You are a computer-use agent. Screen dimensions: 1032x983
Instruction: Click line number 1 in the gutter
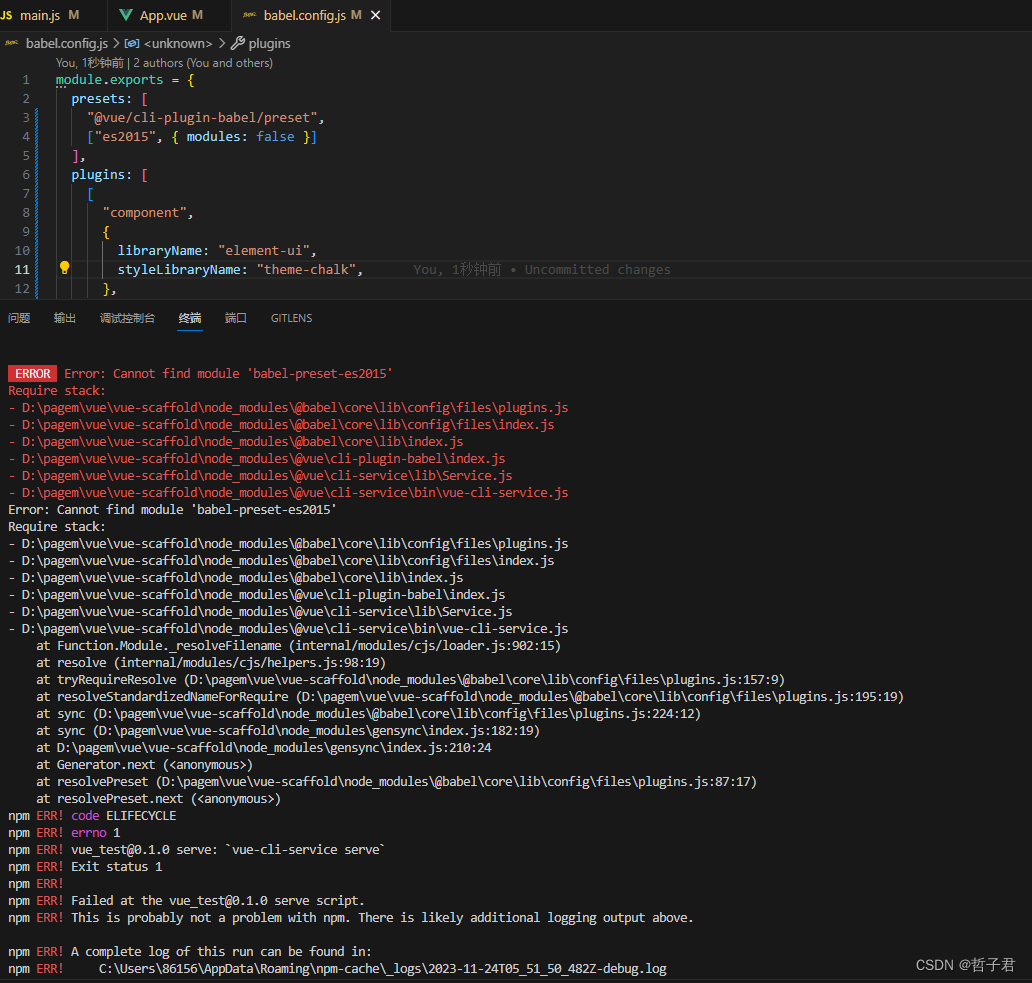[x=26, y=80]
